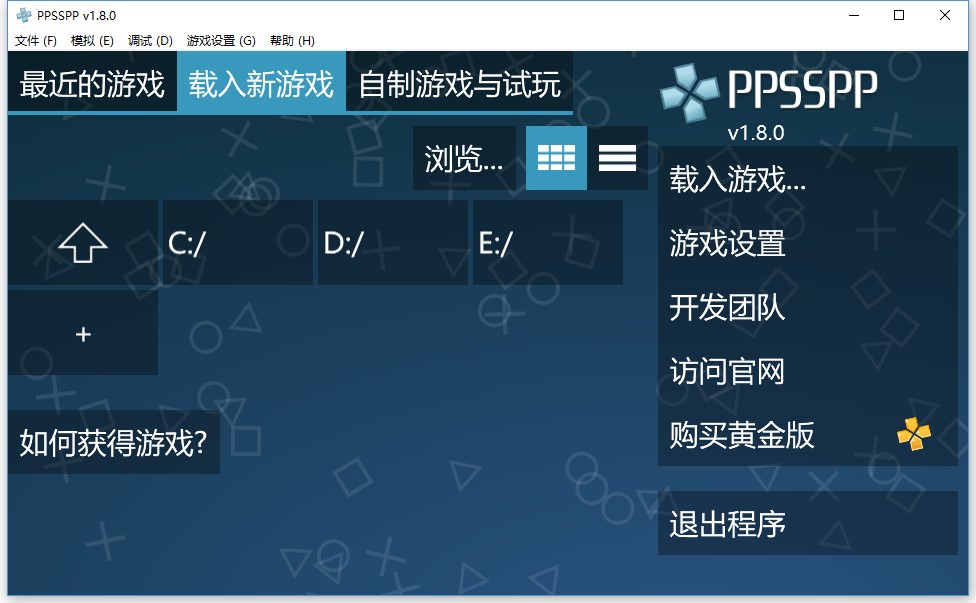Click 如何获得游戏?
The image size is (976, 603).
[x=113, y=441]
